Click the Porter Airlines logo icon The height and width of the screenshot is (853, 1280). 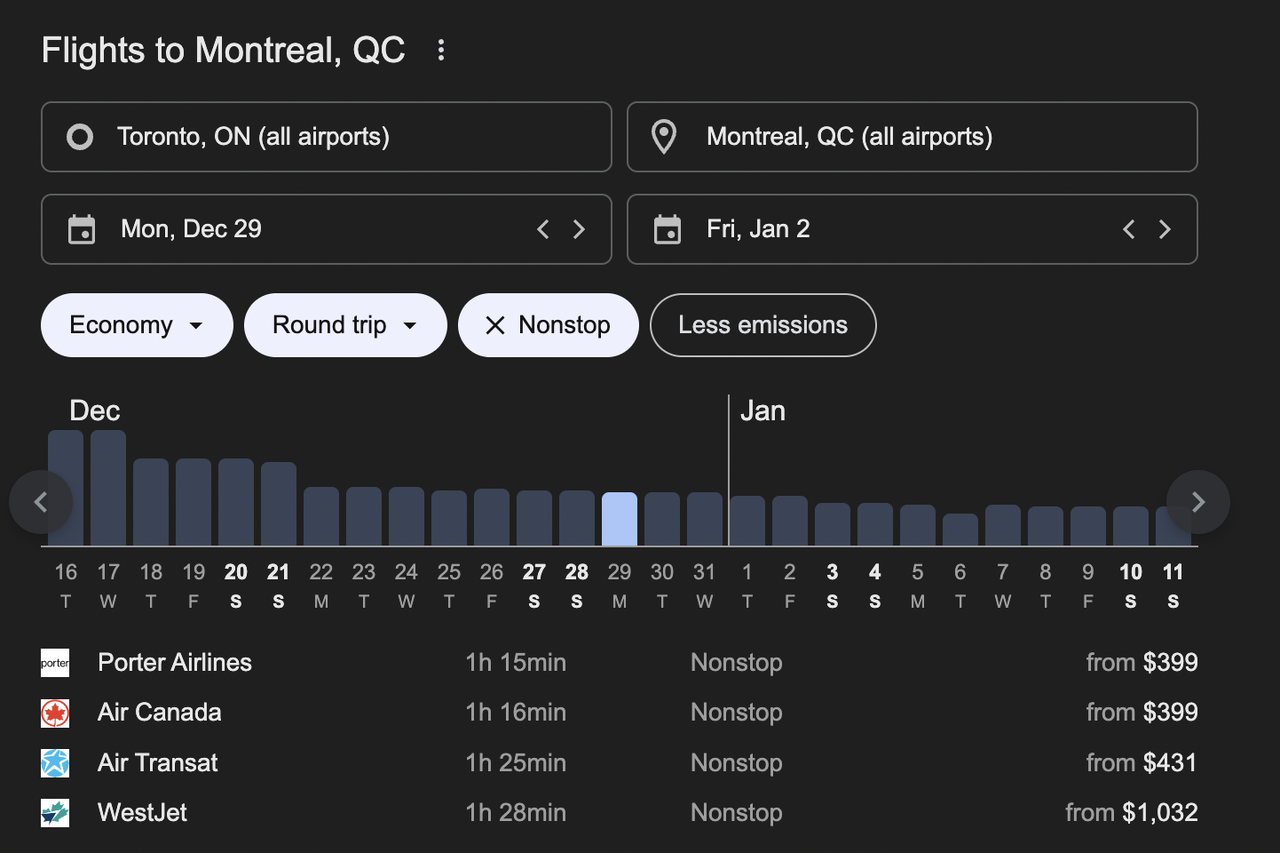pyautogui.click(x=55, y=663)
